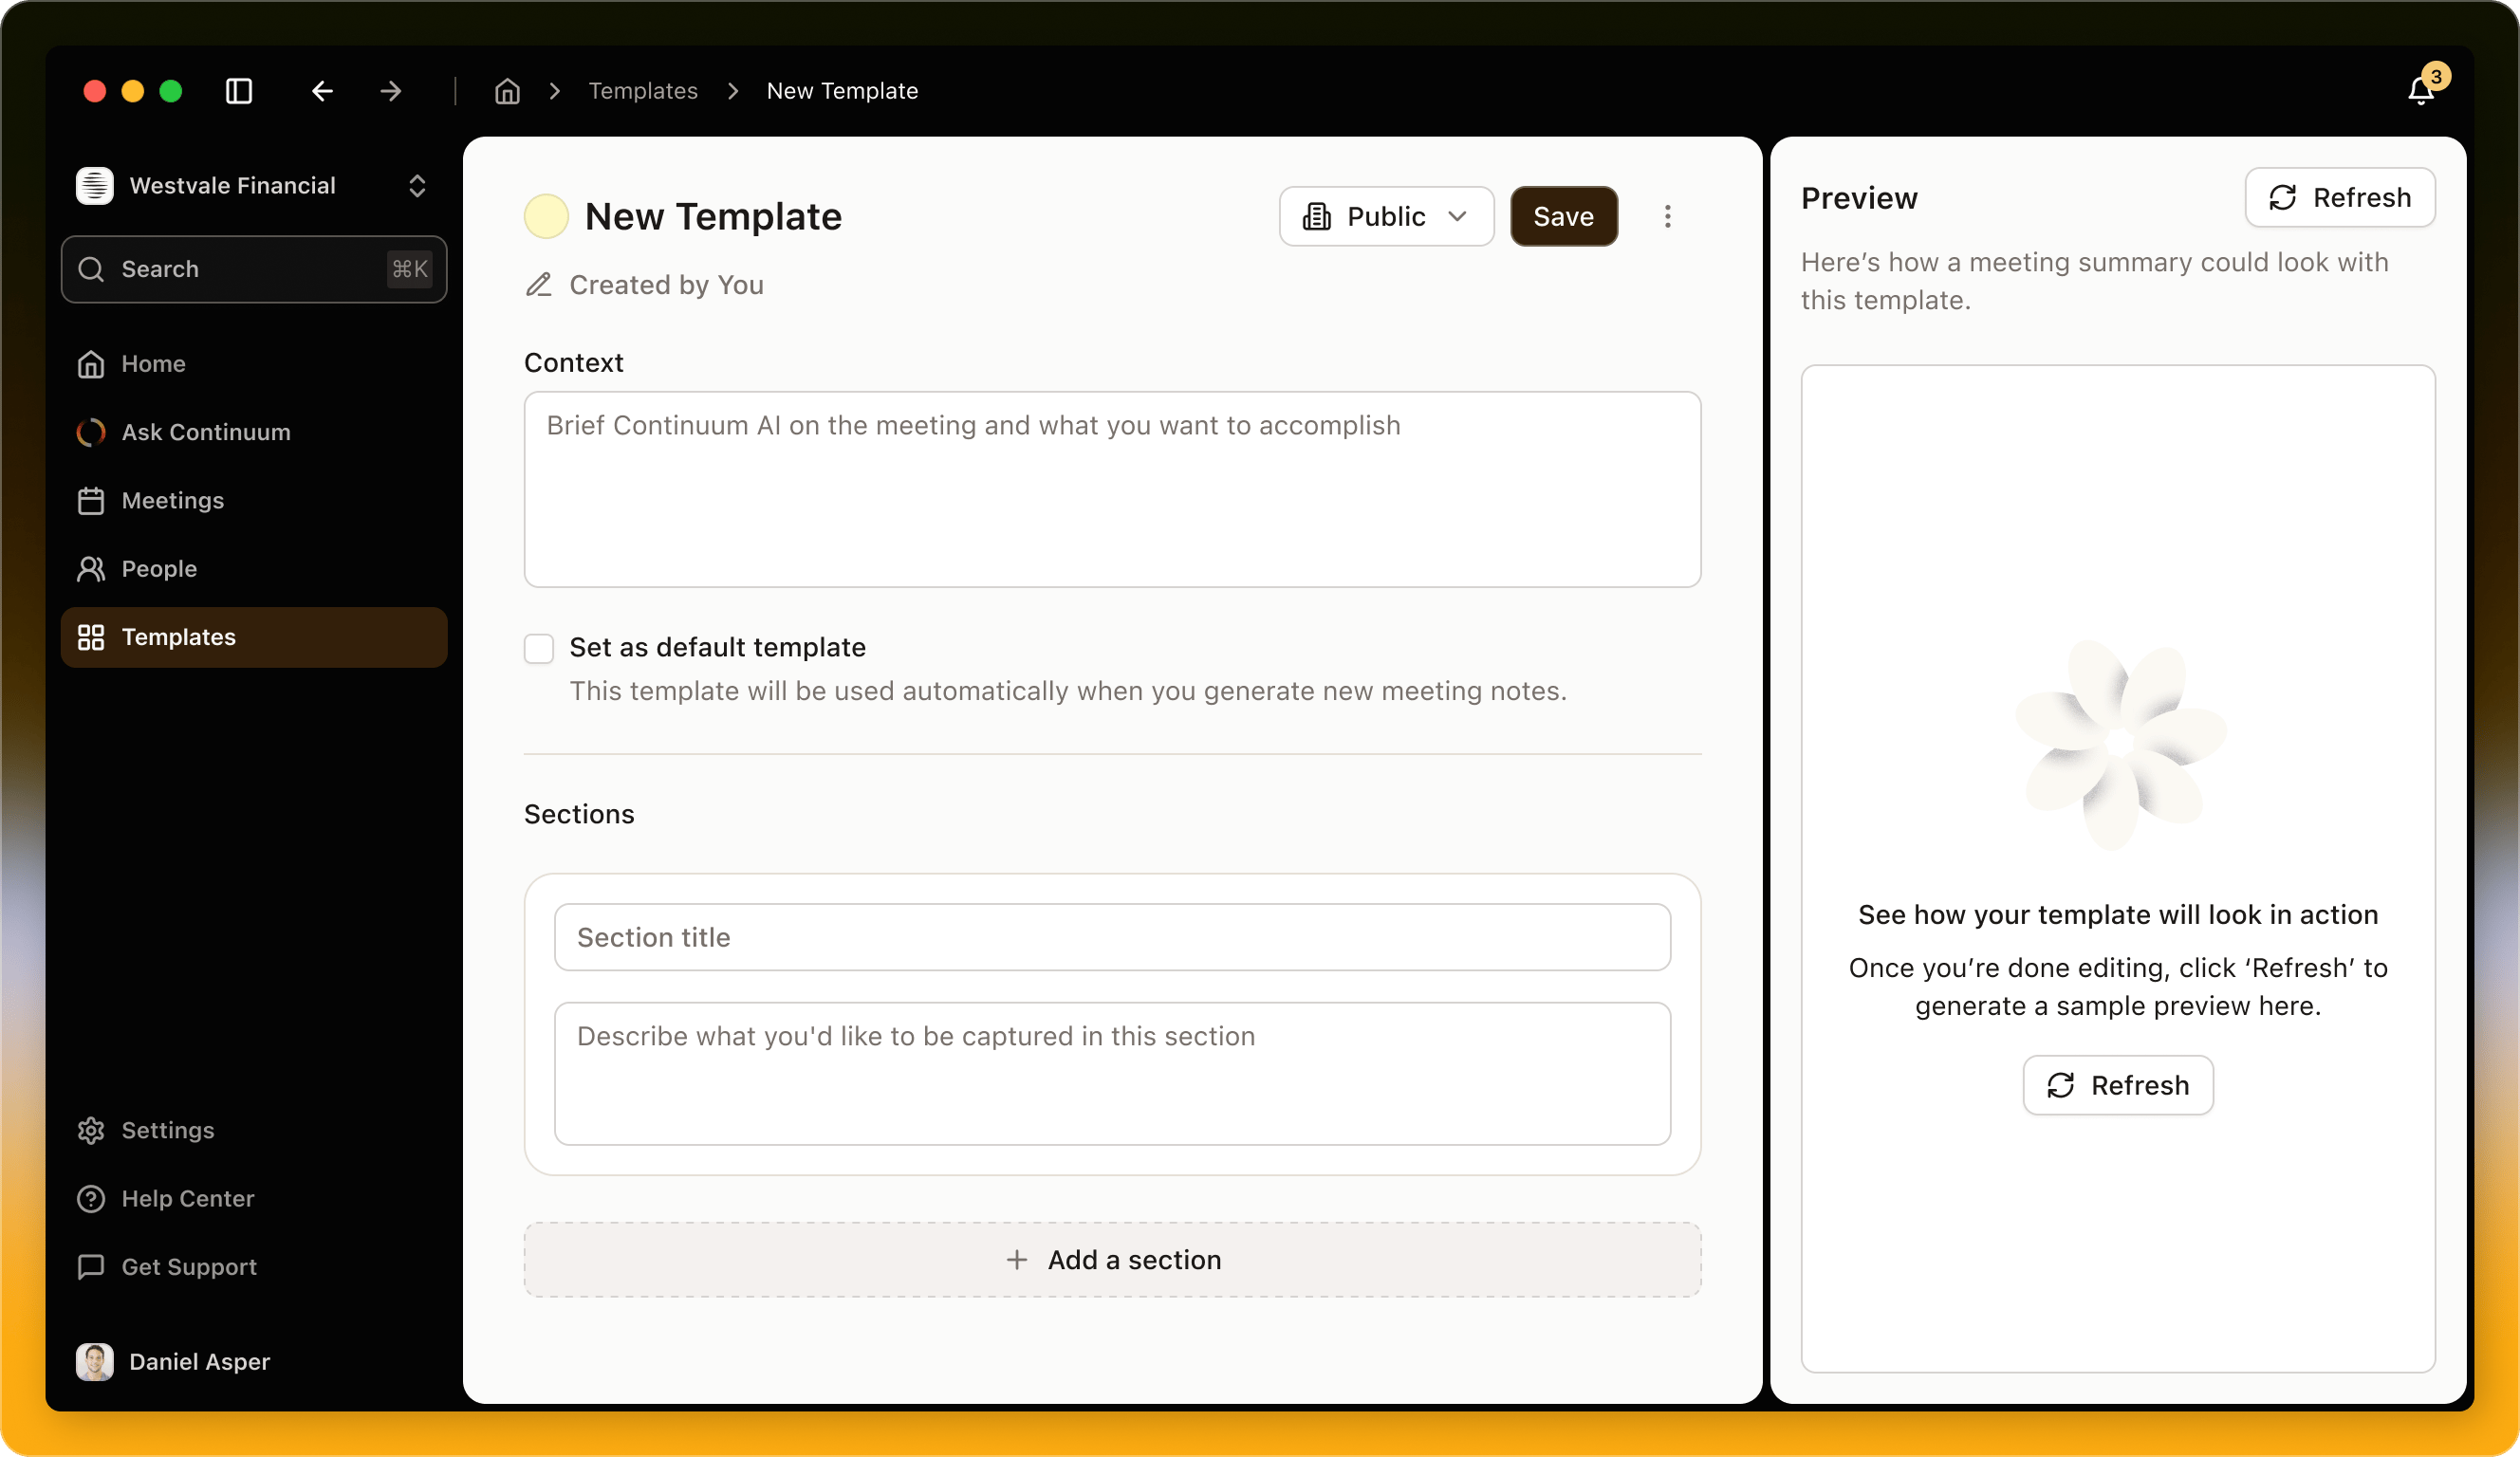Click the section description text area

coord(1112,1074)
